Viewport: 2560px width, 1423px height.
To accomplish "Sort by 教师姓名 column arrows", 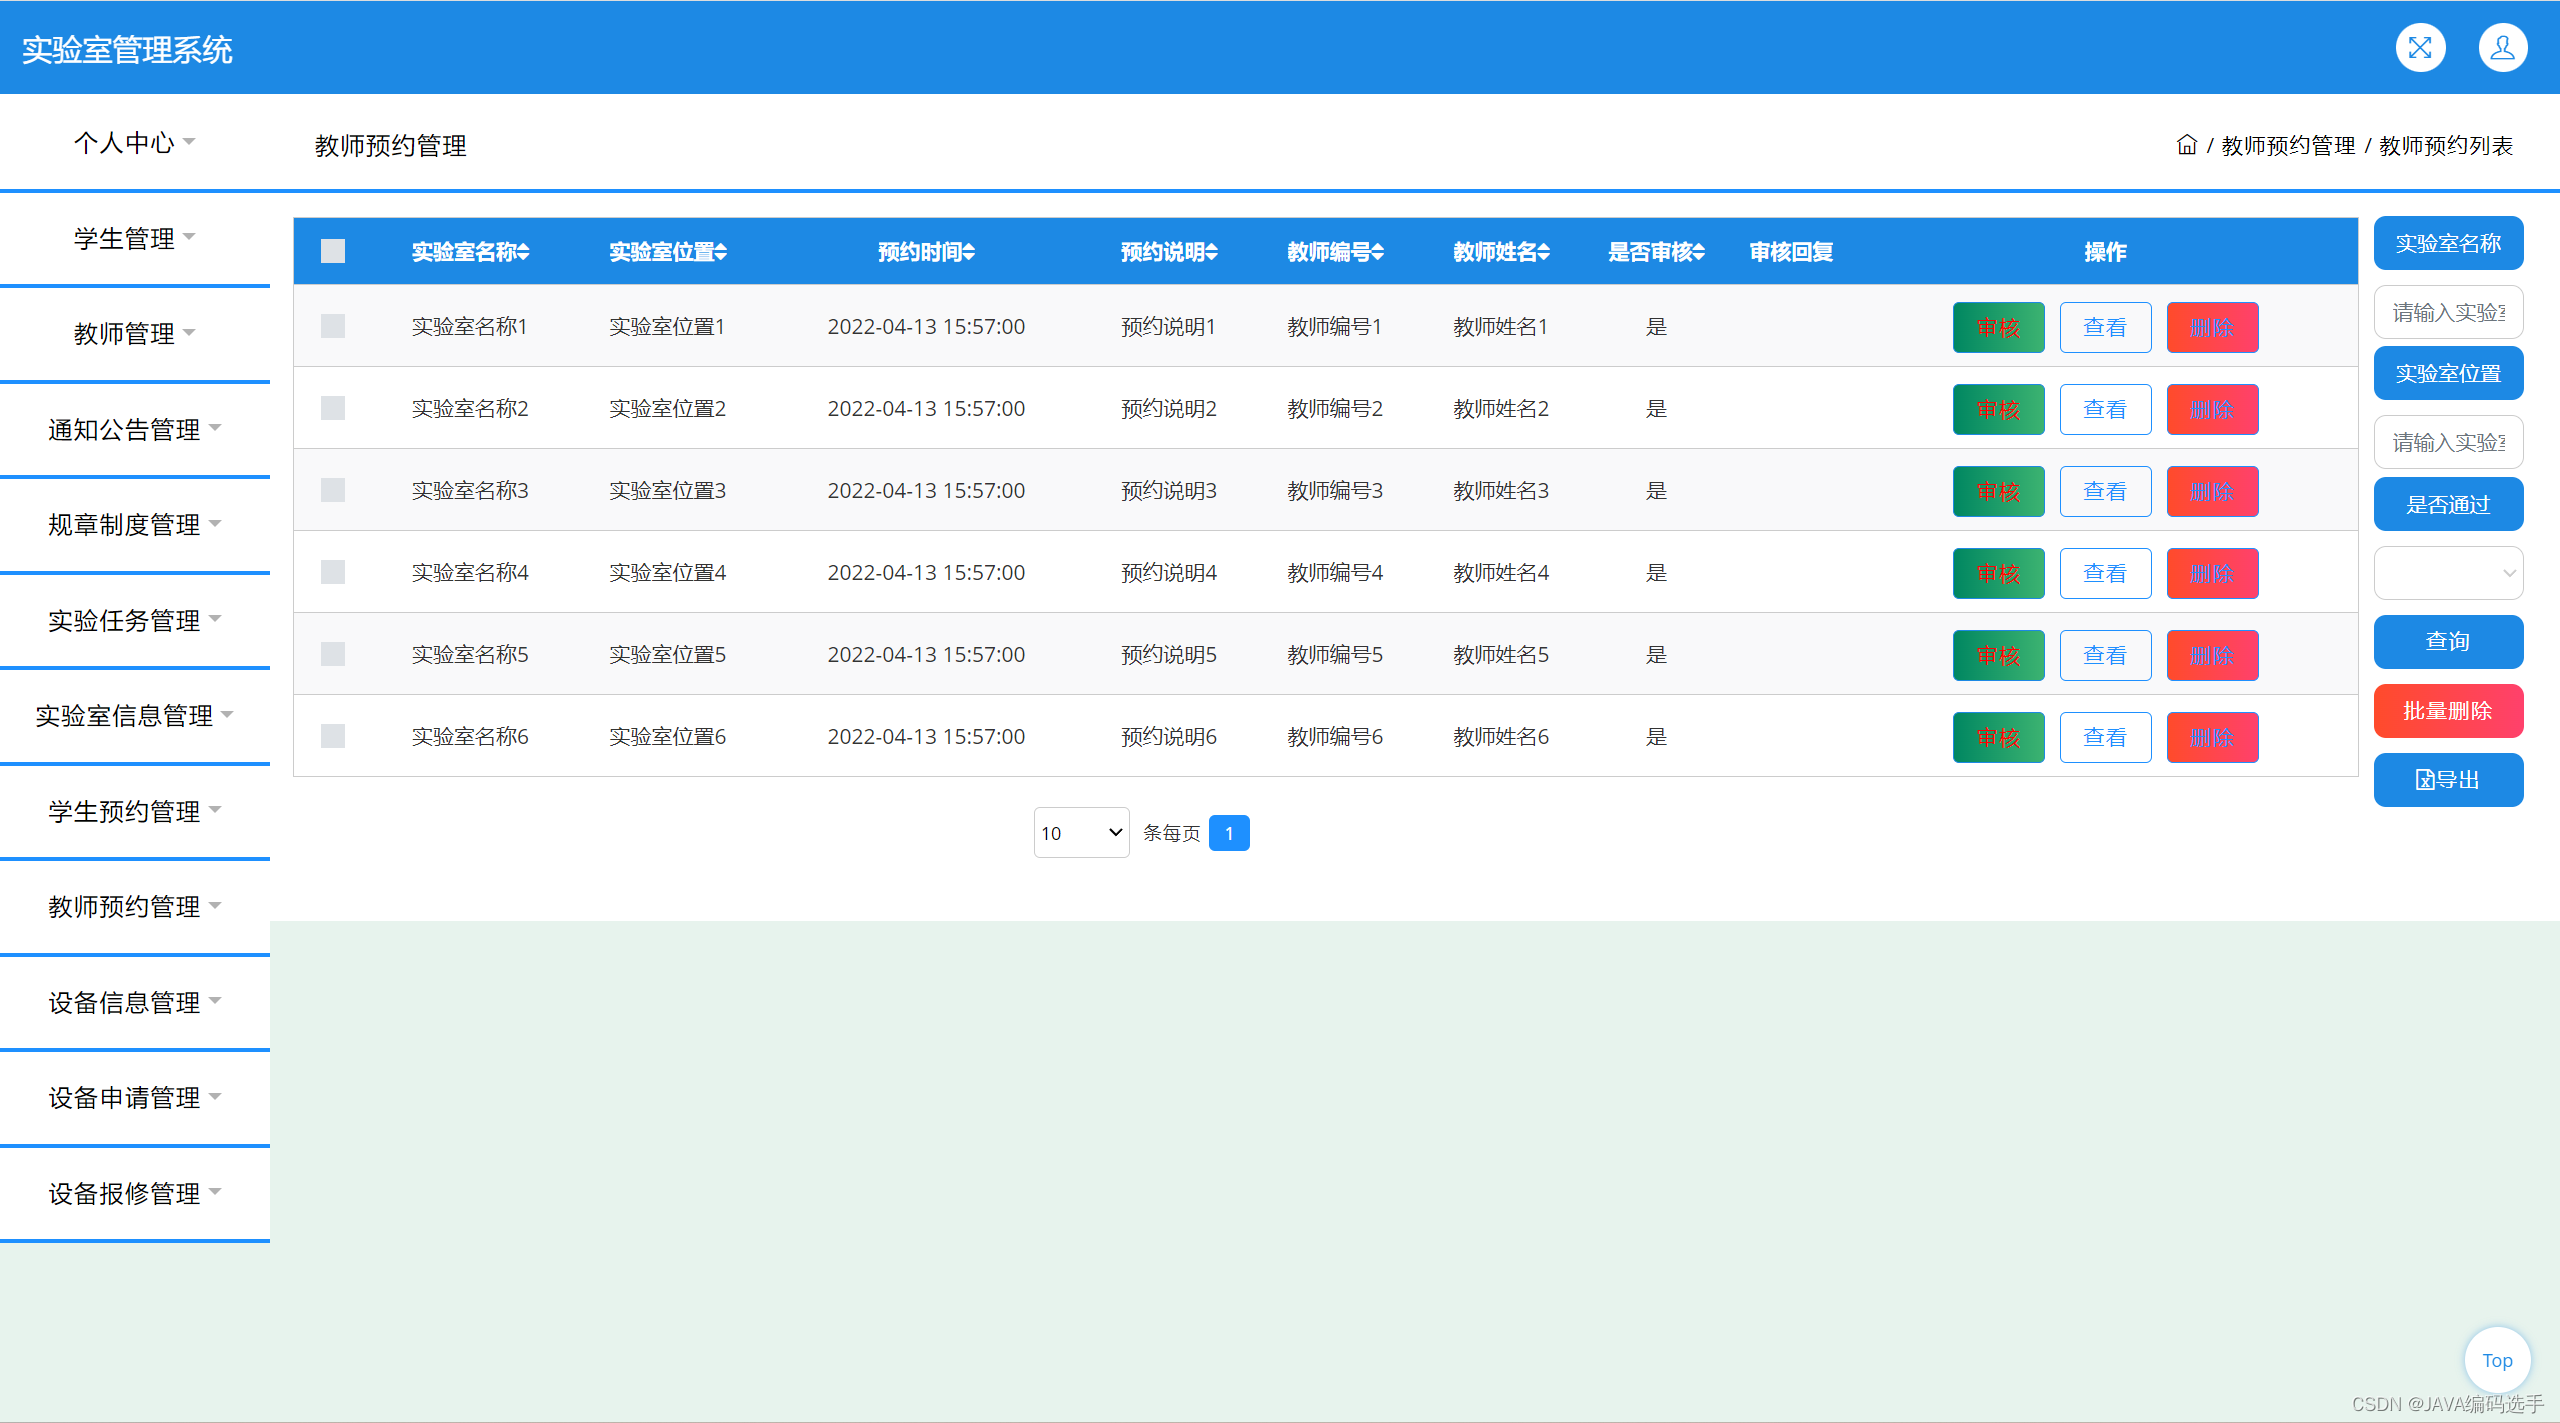I will tap(1544, 252).
